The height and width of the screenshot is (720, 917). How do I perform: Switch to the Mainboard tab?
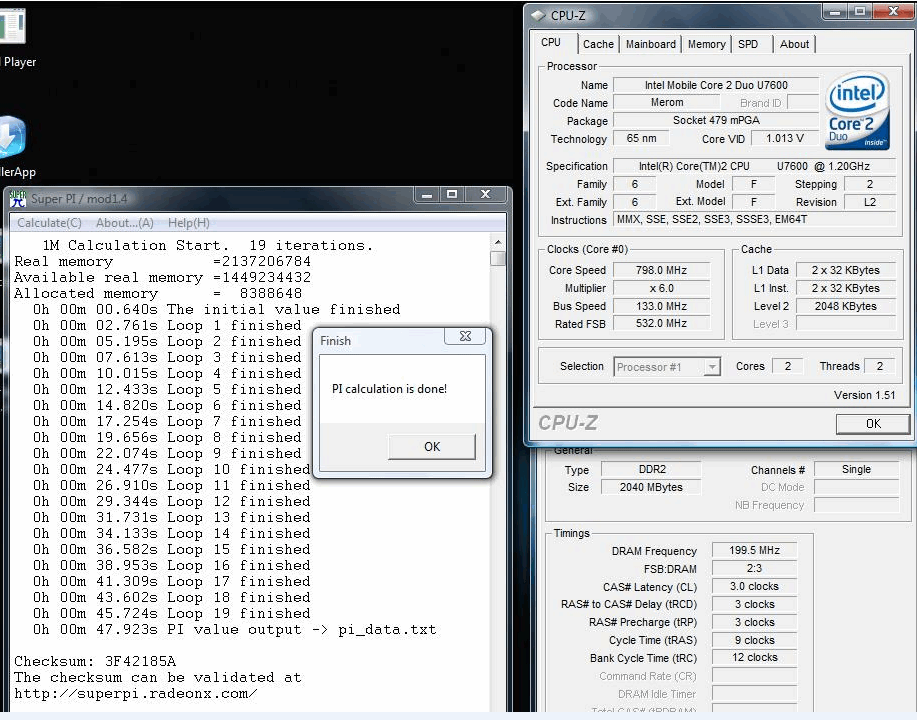[650, 44]
